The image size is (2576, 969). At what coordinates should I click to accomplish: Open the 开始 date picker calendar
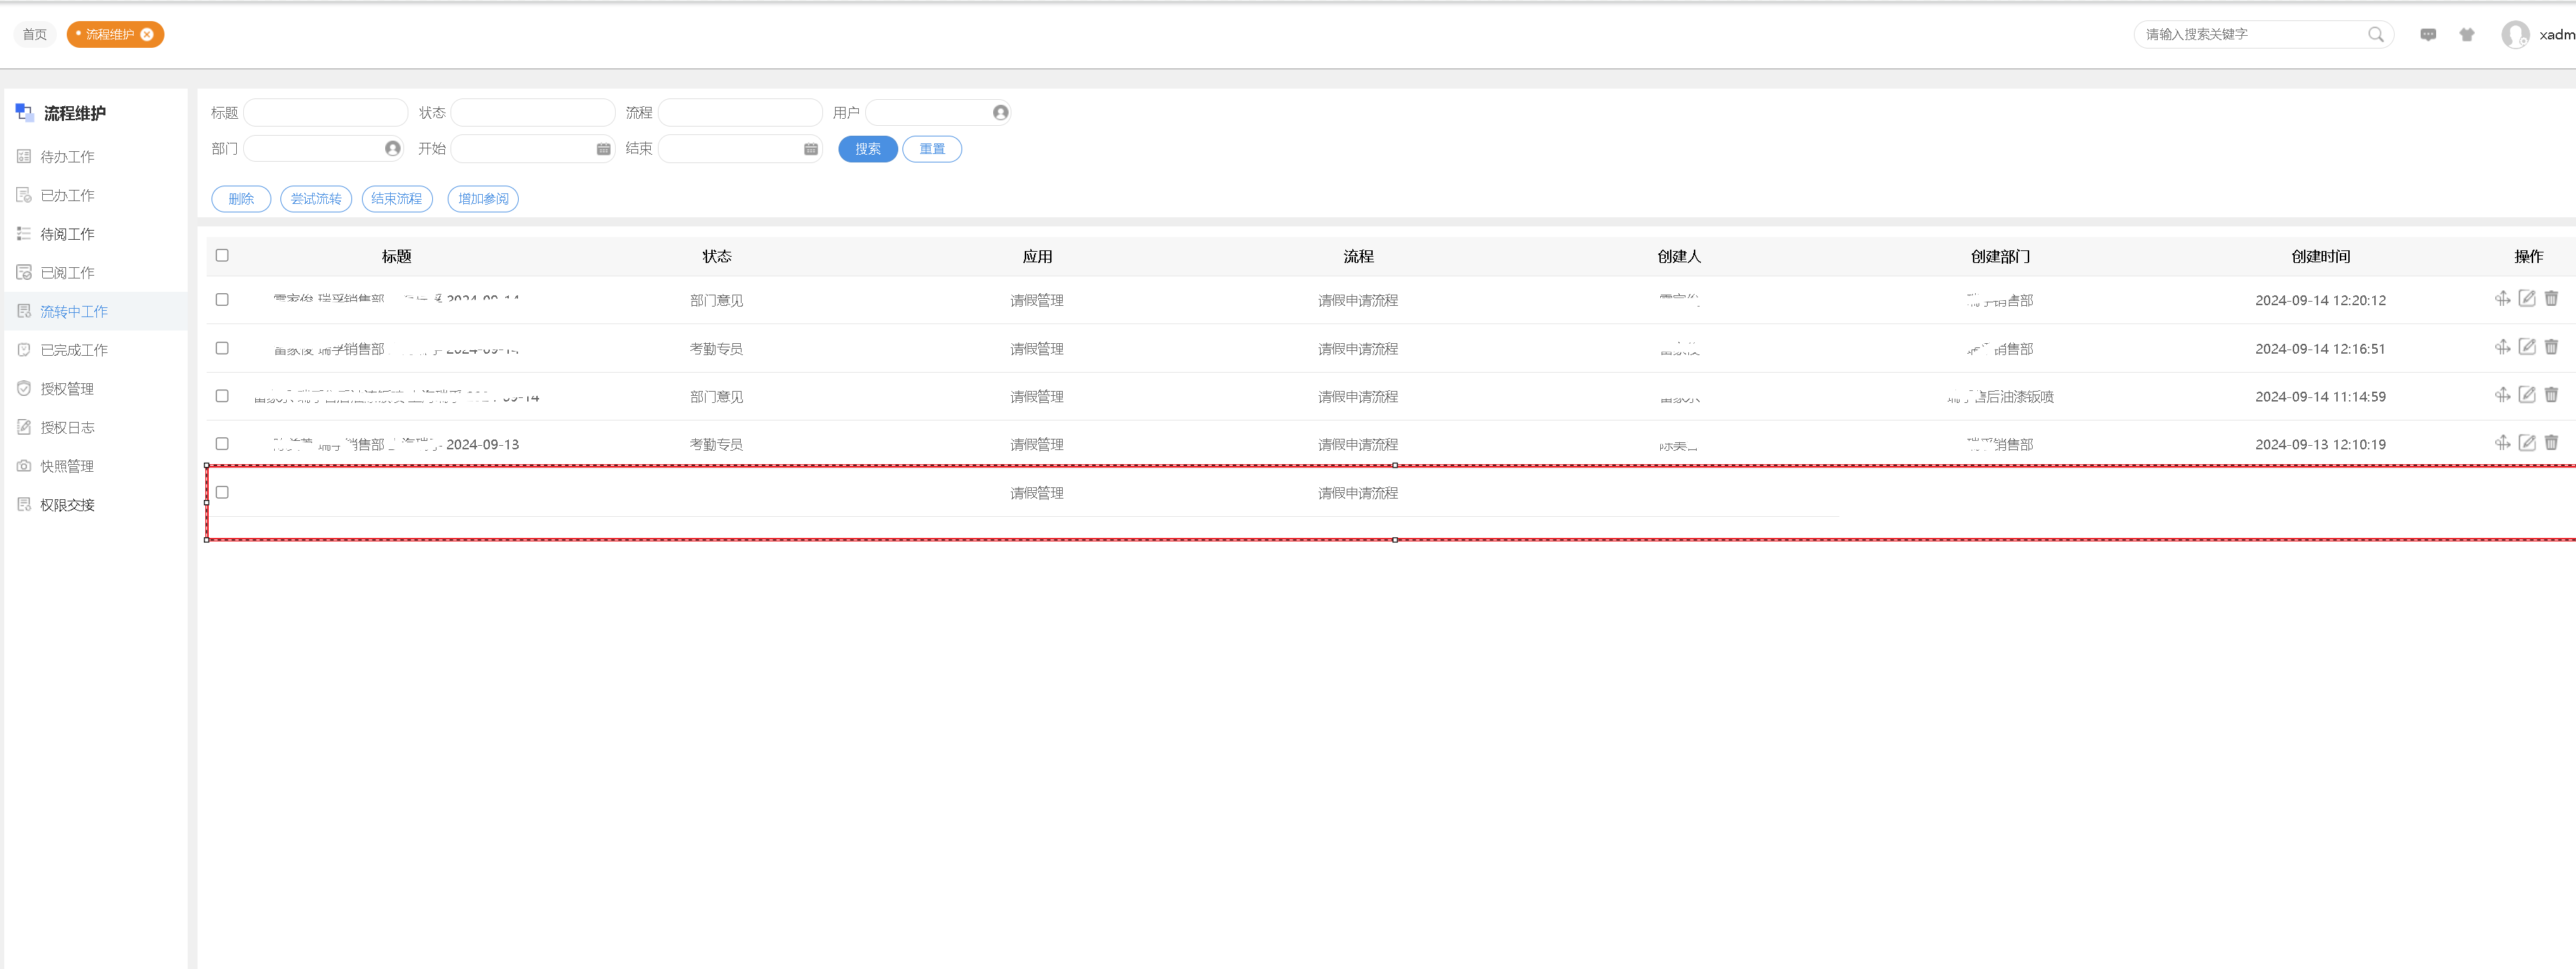[x=603, y=149]
